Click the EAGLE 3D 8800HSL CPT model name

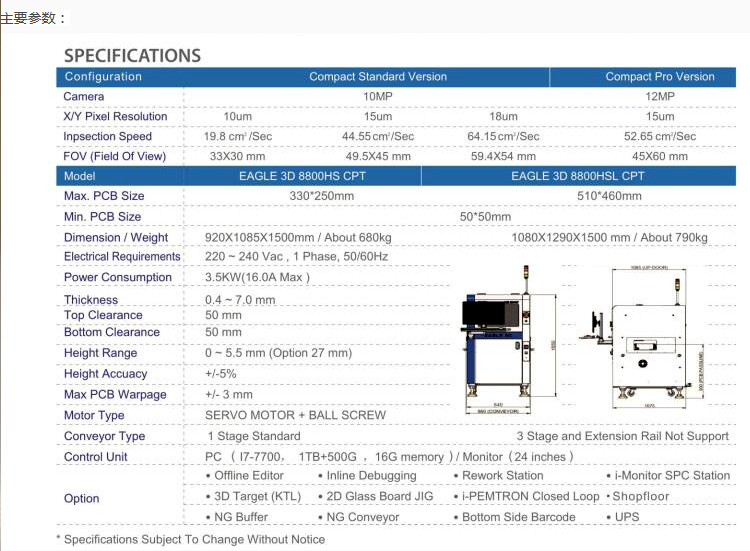pos(577,176)
